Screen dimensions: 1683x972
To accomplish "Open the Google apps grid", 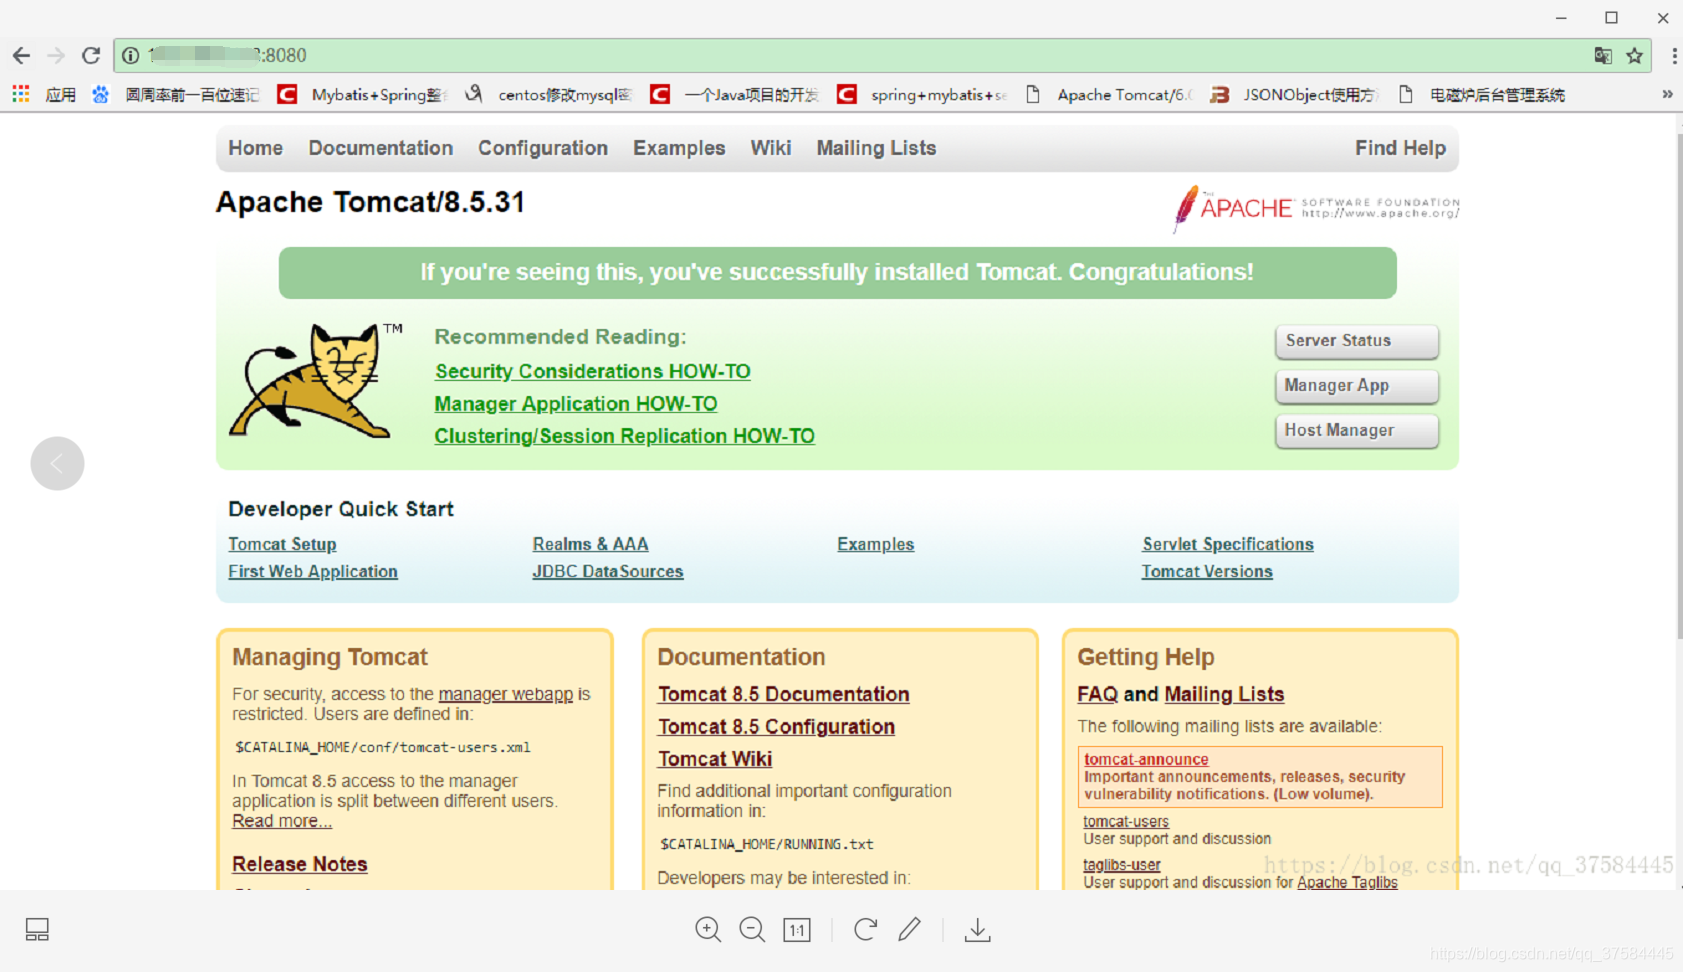I will (x=20, y=93).
